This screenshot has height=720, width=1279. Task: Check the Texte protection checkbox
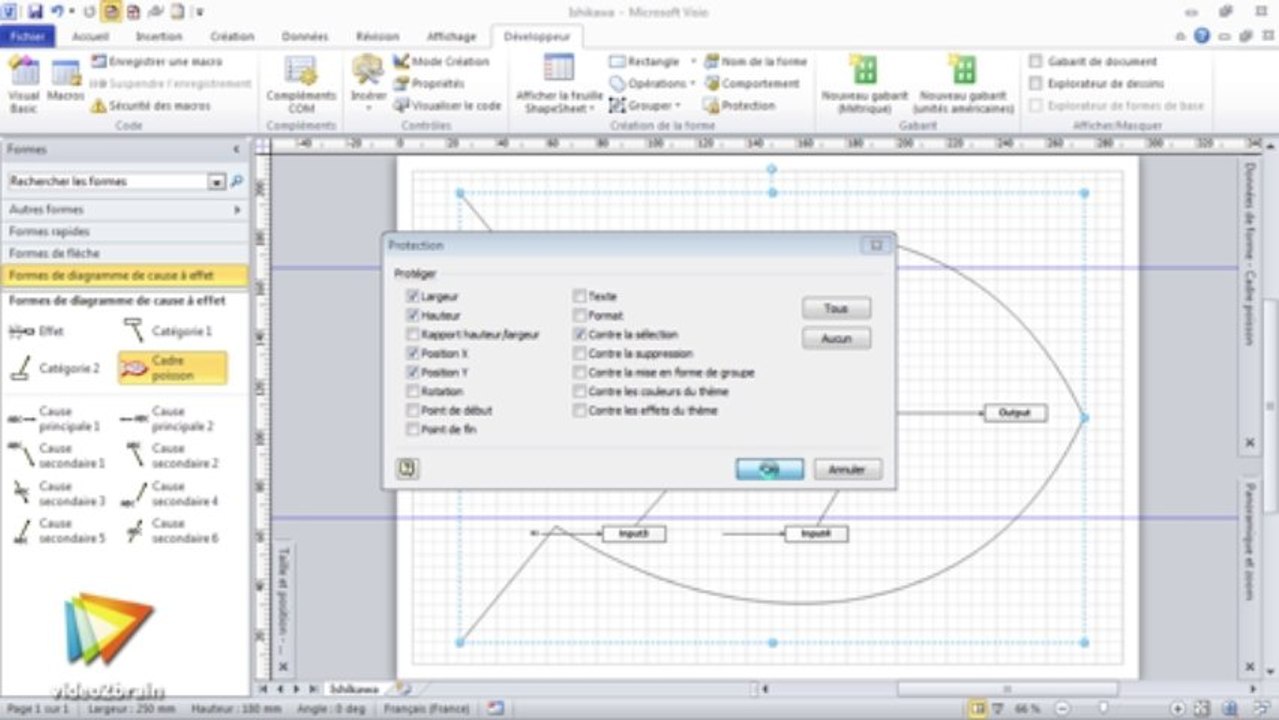[579, 296]
